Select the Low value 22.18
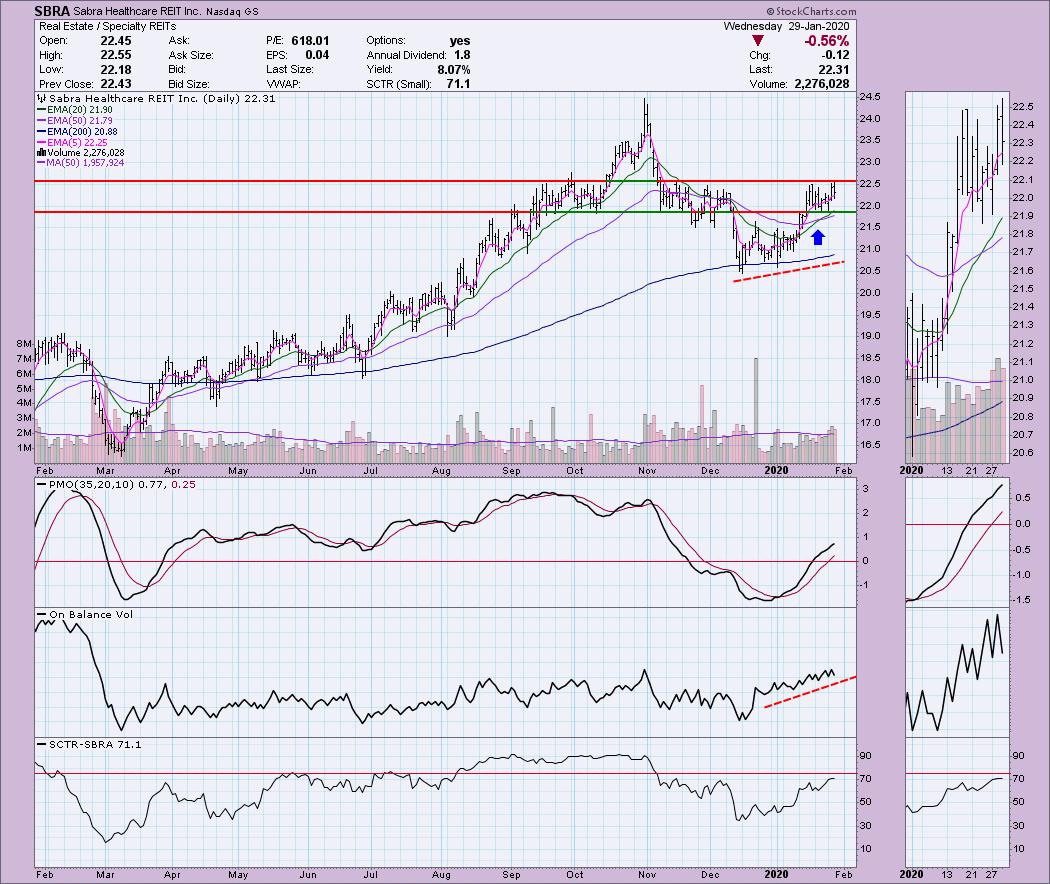 (116, 70)
